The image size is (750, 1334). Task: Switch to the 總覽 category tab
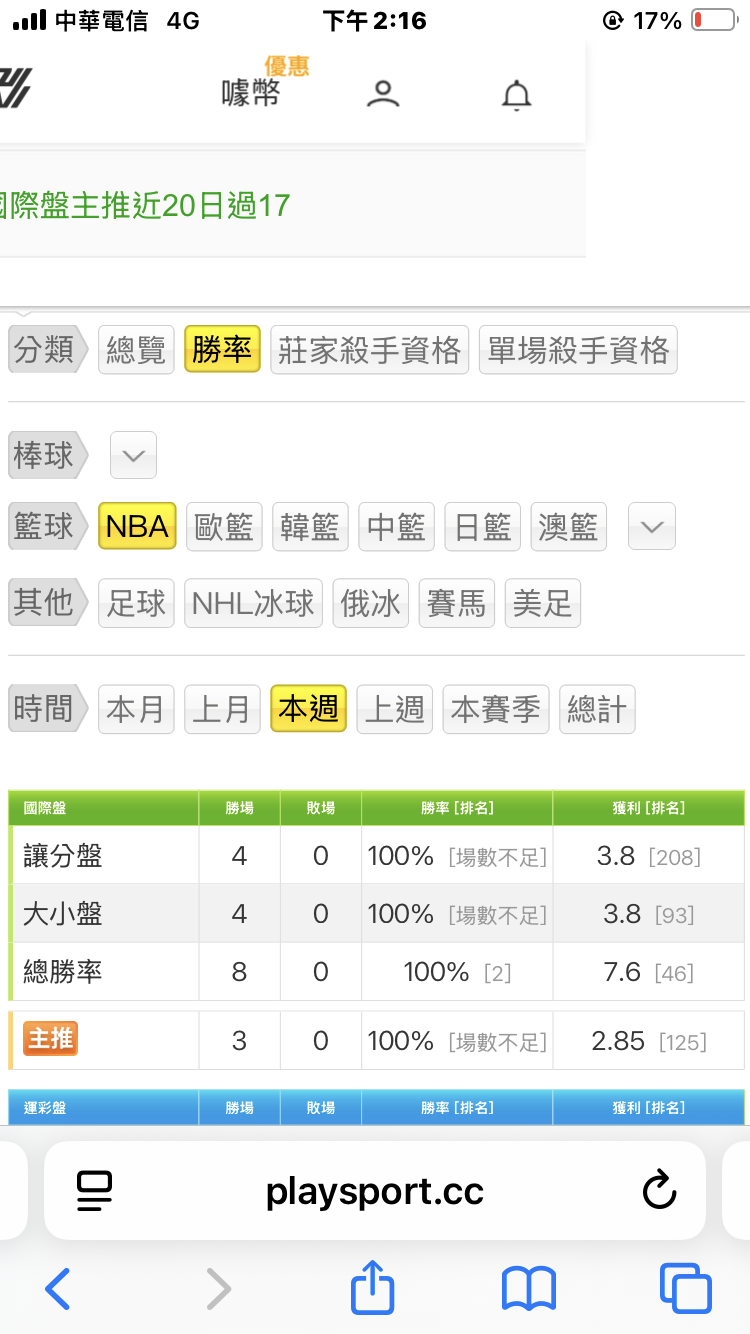point(136,350)
